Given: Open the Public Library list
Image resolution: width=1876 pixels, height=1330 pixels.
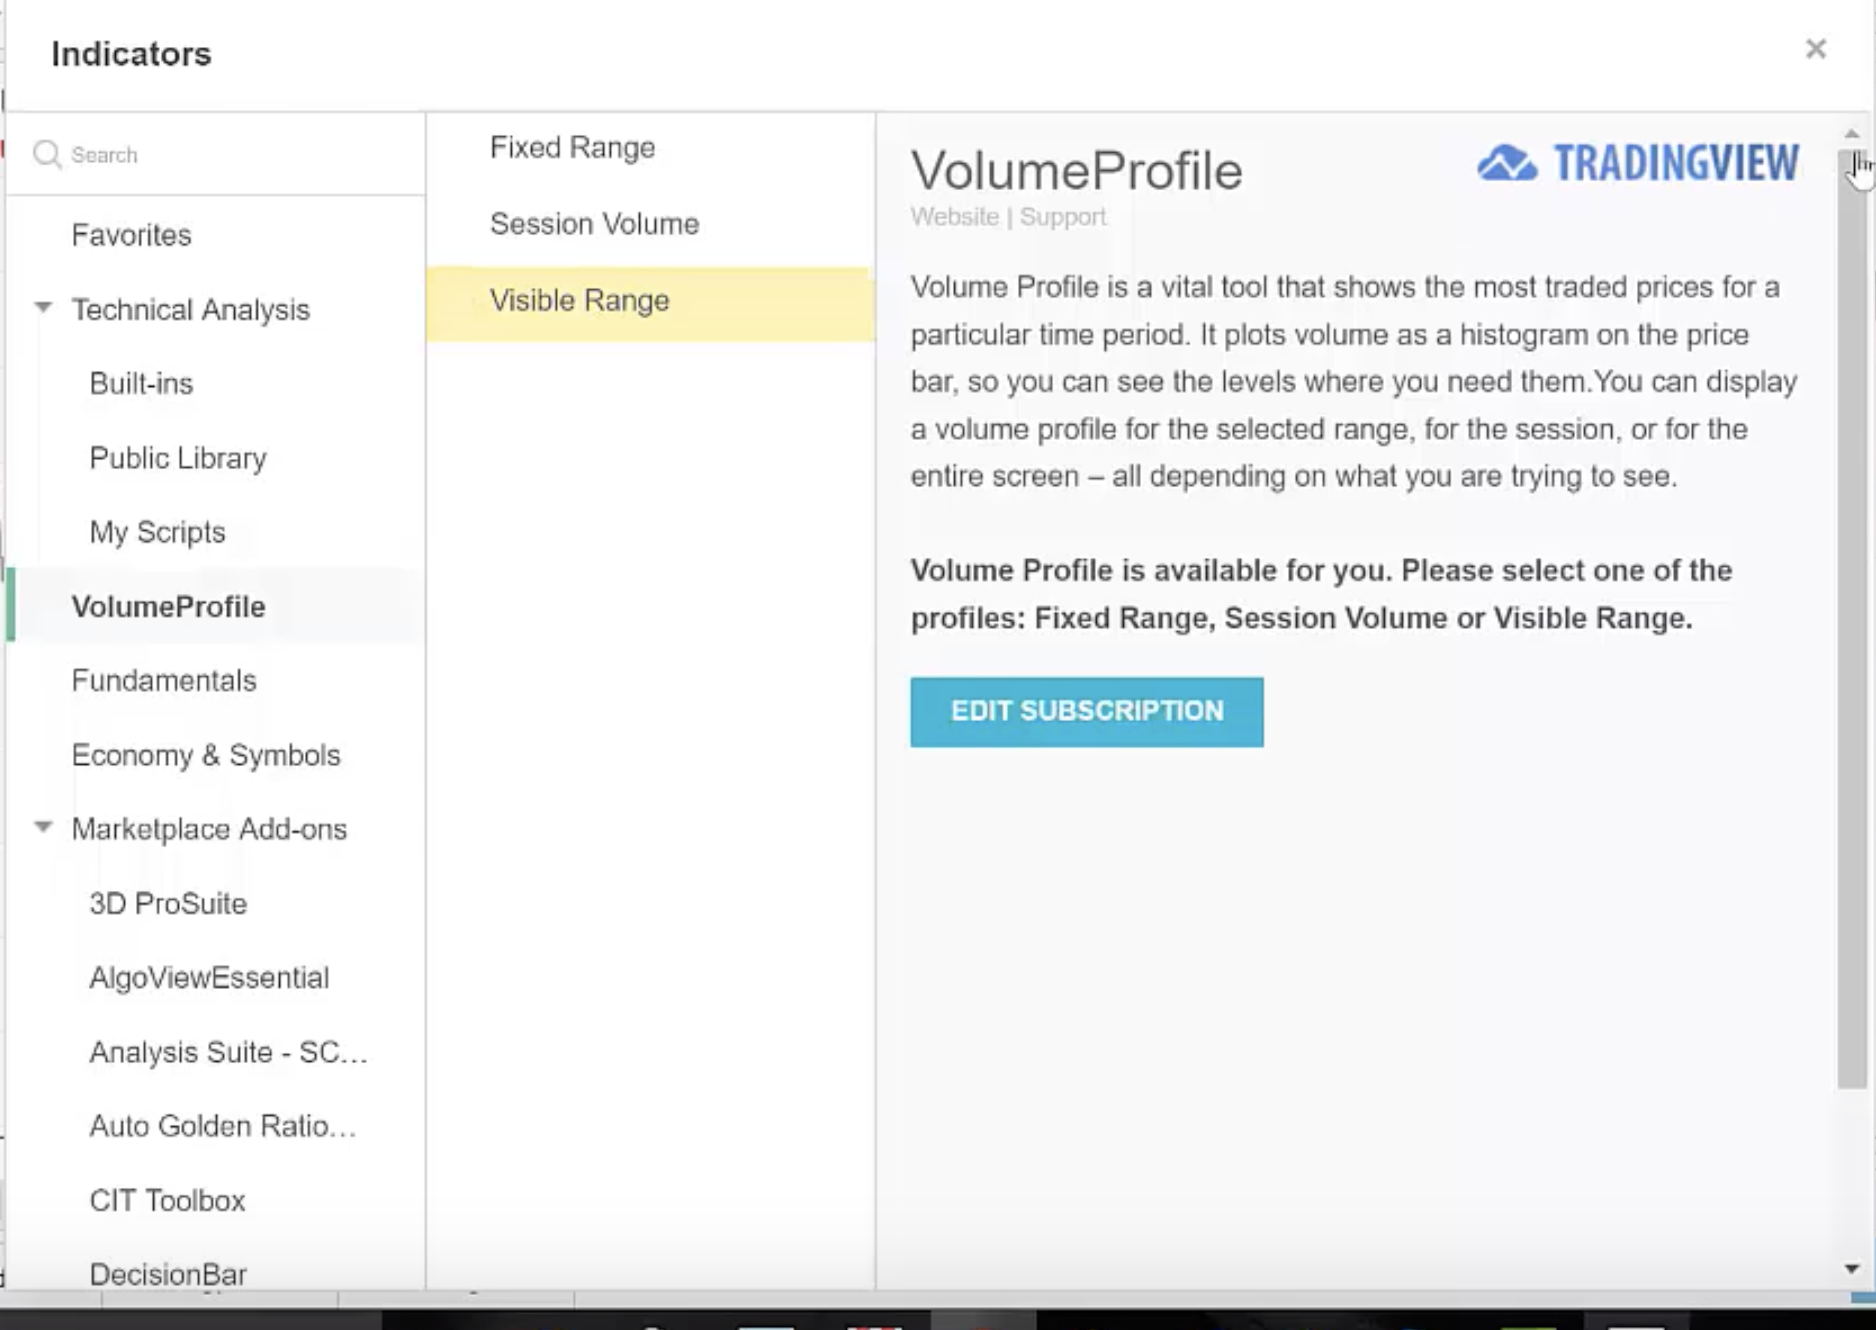Looking at the screenshot, I should [178, 458].
